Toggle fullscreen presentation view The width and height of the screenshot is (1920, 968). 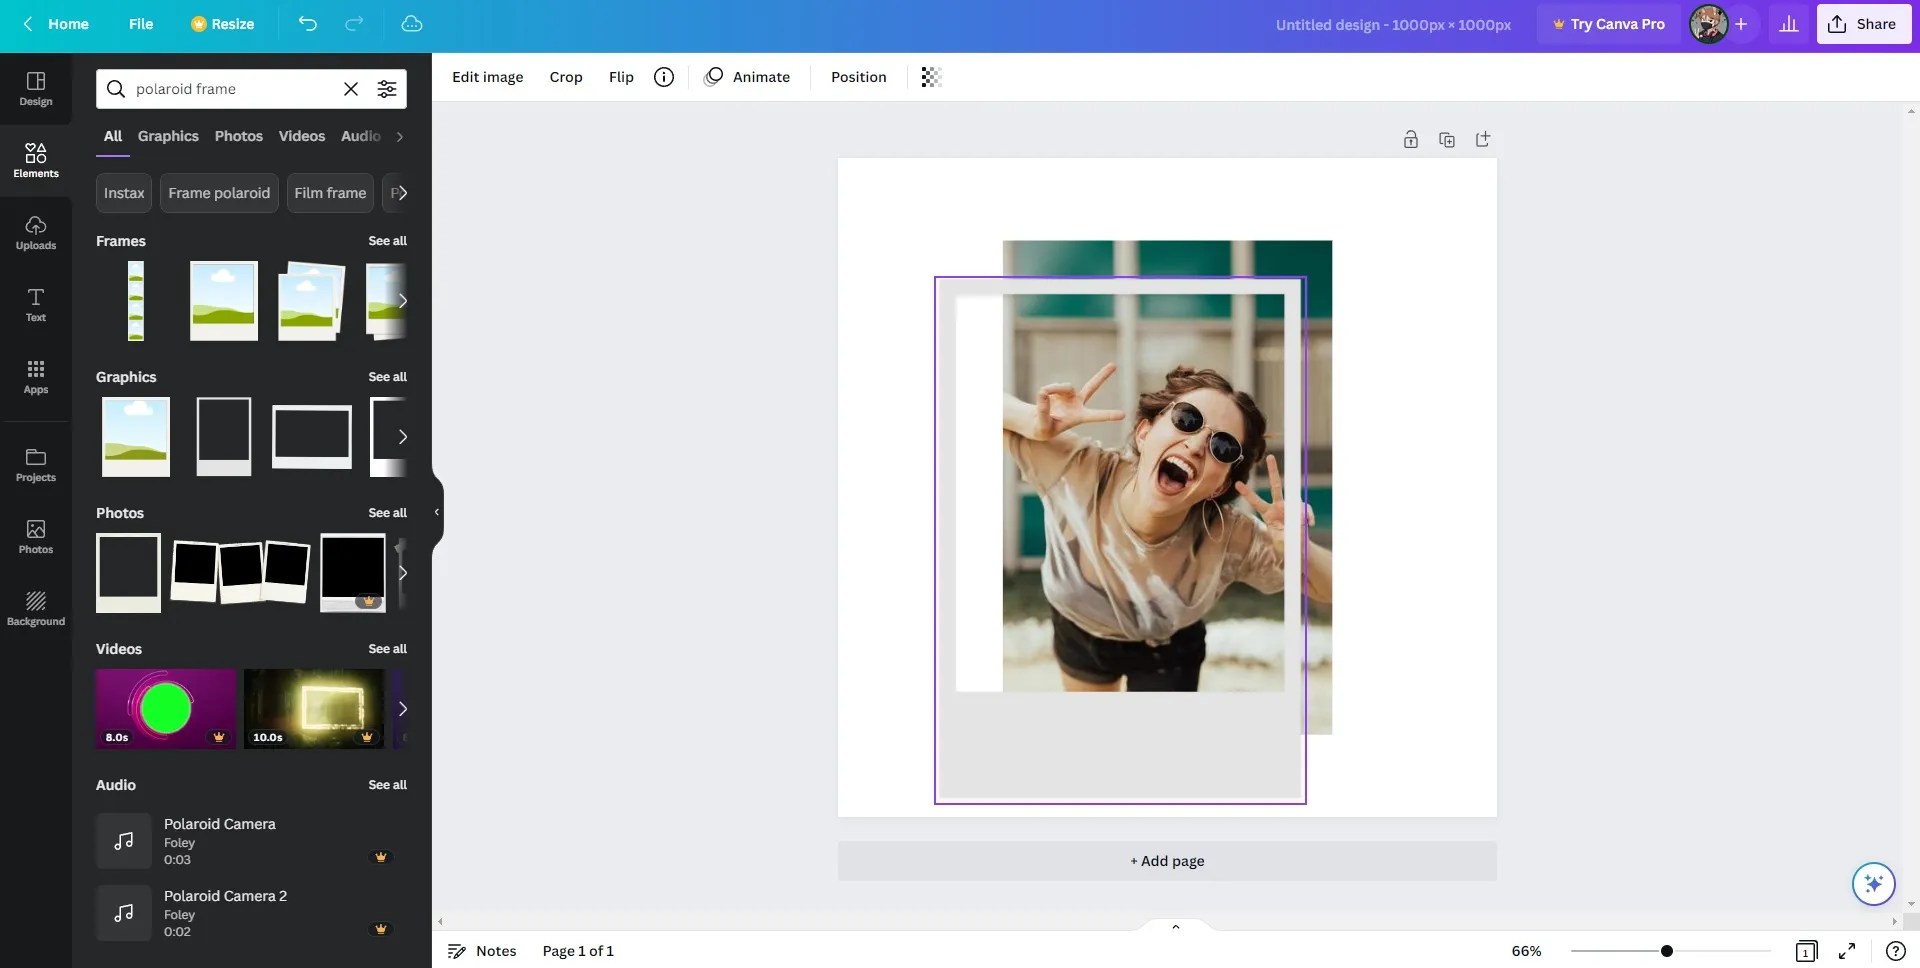point(1845,950)
